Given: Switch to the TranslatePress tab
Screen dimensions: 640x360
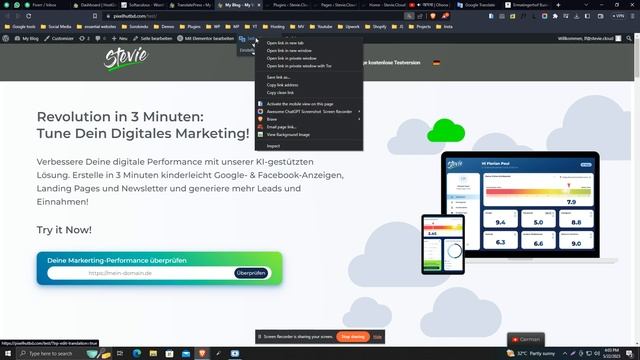Looking at the screenshot, I should pyautogui.click(x=191, y=5).
